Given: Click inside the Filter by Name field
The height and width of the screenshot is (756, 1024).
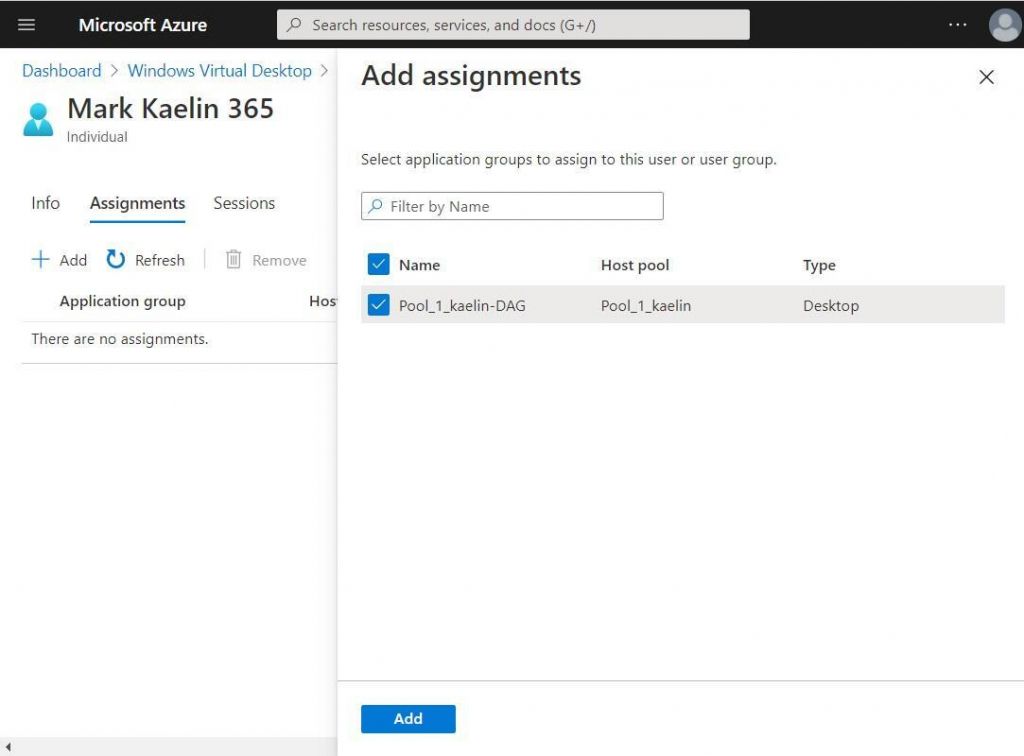Looking at the screenshot, I should point(510,206).
